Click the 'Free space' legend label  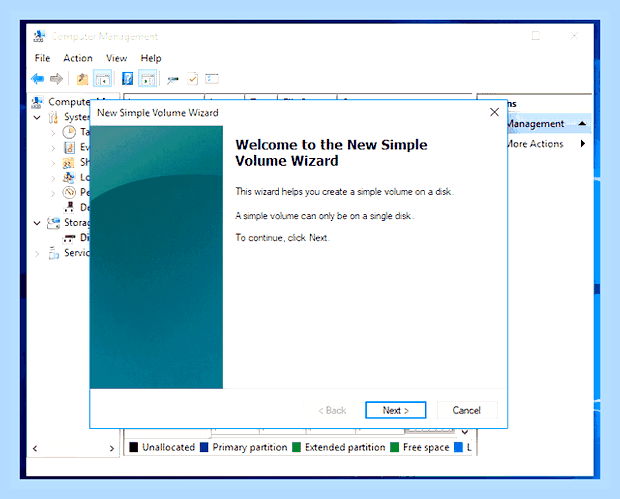click(x=426, y=447)
